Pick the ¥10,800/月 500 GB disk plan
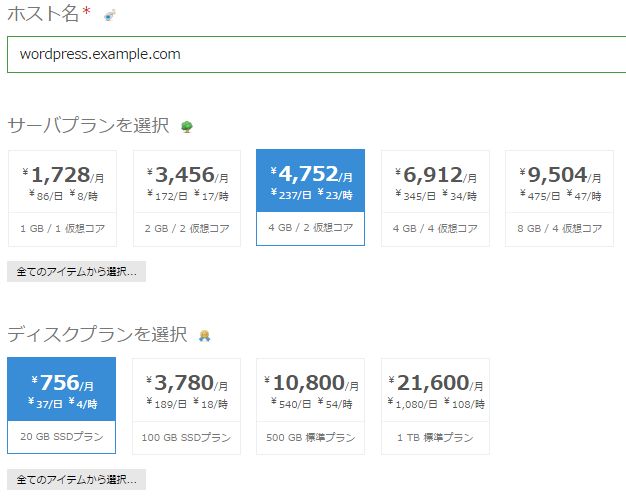Viewport: 626px width, 501px height. click(x=311, y=405)
